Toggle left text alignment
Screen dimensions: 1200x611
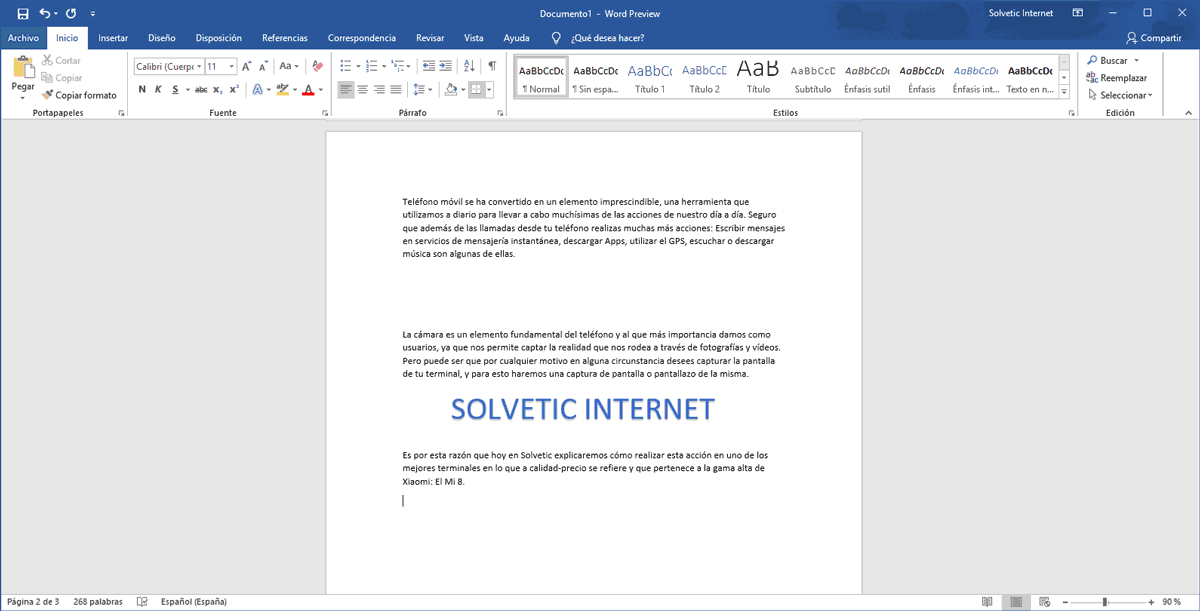[346, 89]
